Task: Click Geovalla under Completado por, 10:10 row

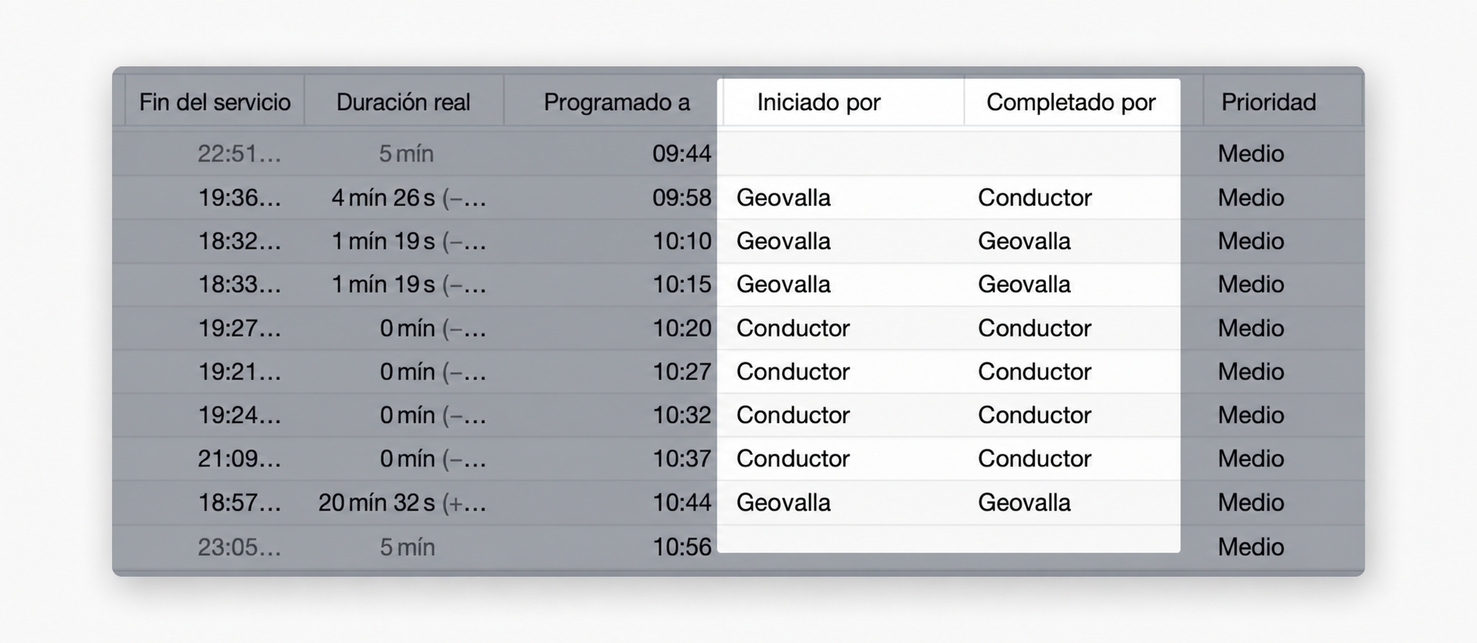Action: (1024, 241)
